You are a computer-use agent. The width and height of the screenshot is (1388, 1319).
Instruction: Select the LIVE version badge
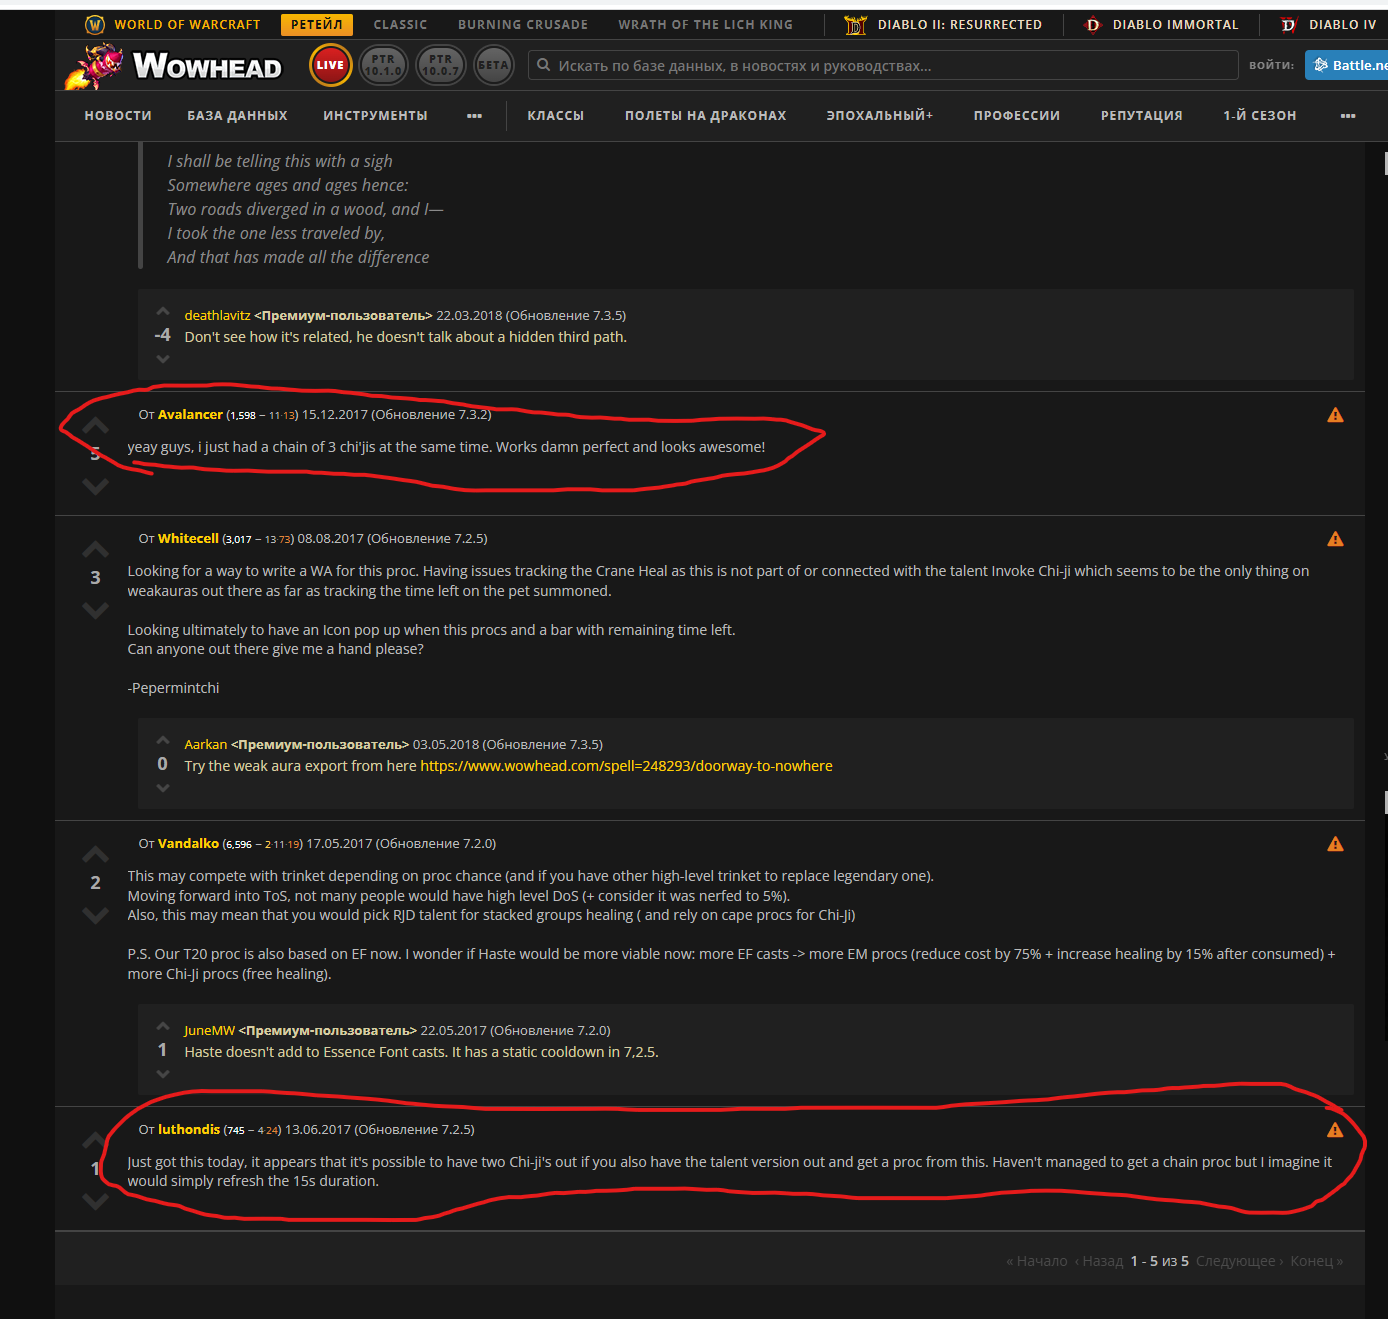tap(330, 65)
